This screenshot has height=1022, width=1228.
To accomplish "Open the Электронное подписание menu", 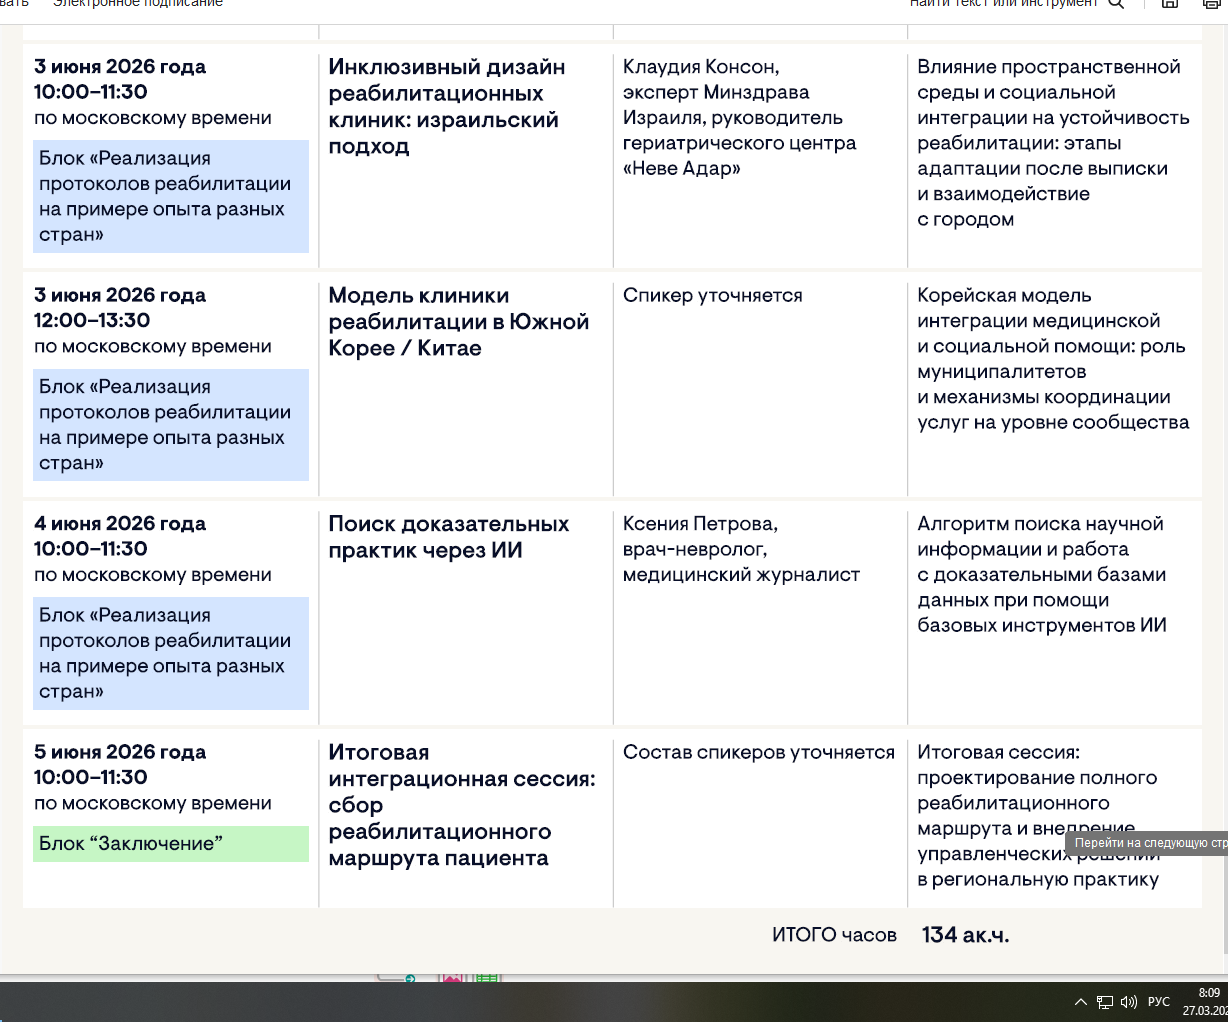I will click(138, 4).
